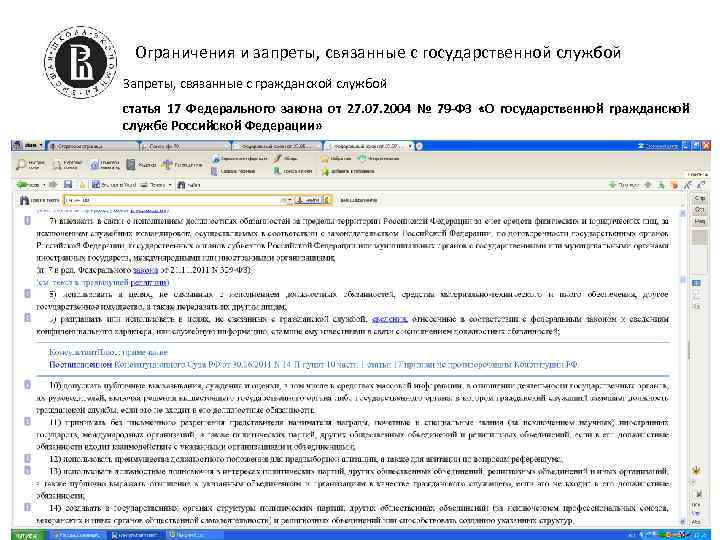720x540 pixels.
Task: Click the search-in-text input field
Action: (175, 200)
